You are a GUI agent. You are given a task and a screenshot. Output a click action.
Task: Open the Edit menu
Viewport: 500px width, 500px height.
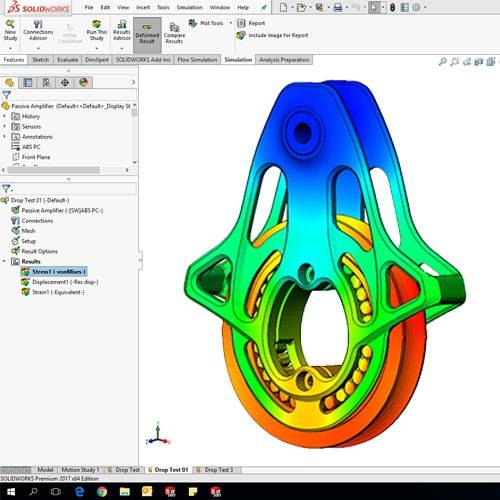105,7
